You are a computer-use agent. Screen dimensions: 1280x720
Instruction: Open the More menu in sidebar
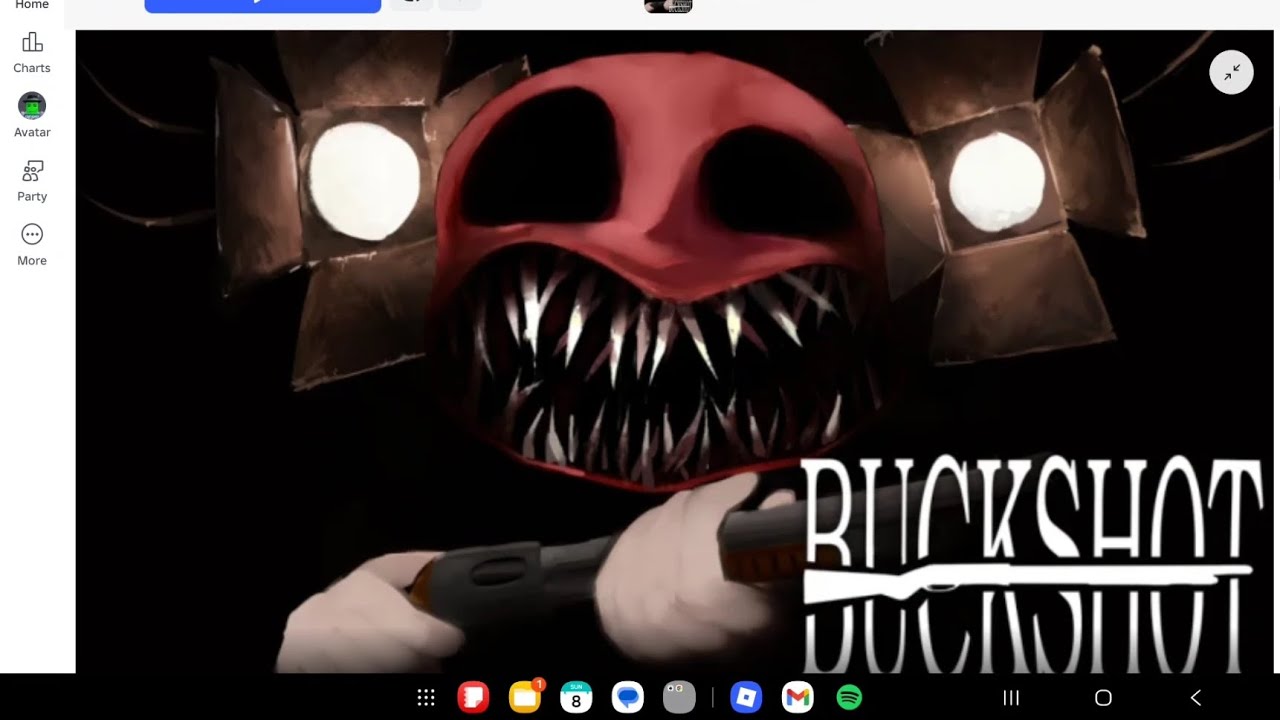(x=32, y=245)
